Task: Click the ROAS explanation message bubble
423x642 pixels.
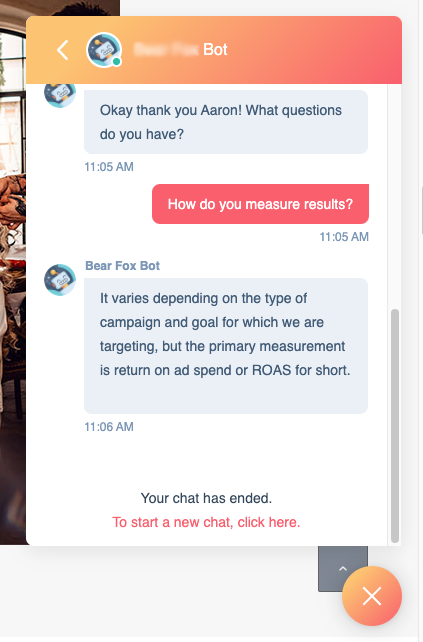Action: click(x=226, y=346)
